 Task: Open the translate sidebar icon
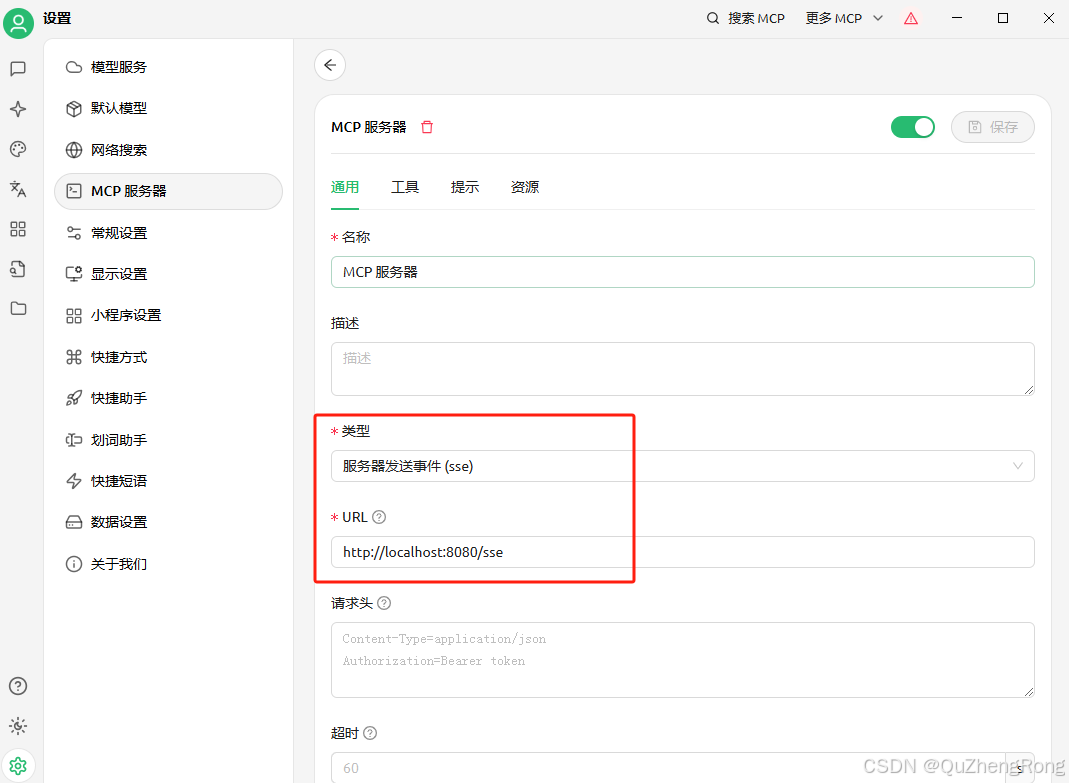click(x=18, y=189)
